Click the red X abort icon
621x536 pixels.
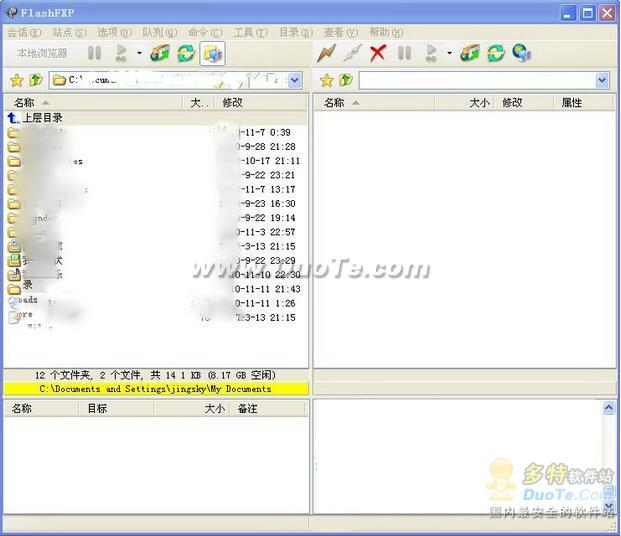click(378, 53)
